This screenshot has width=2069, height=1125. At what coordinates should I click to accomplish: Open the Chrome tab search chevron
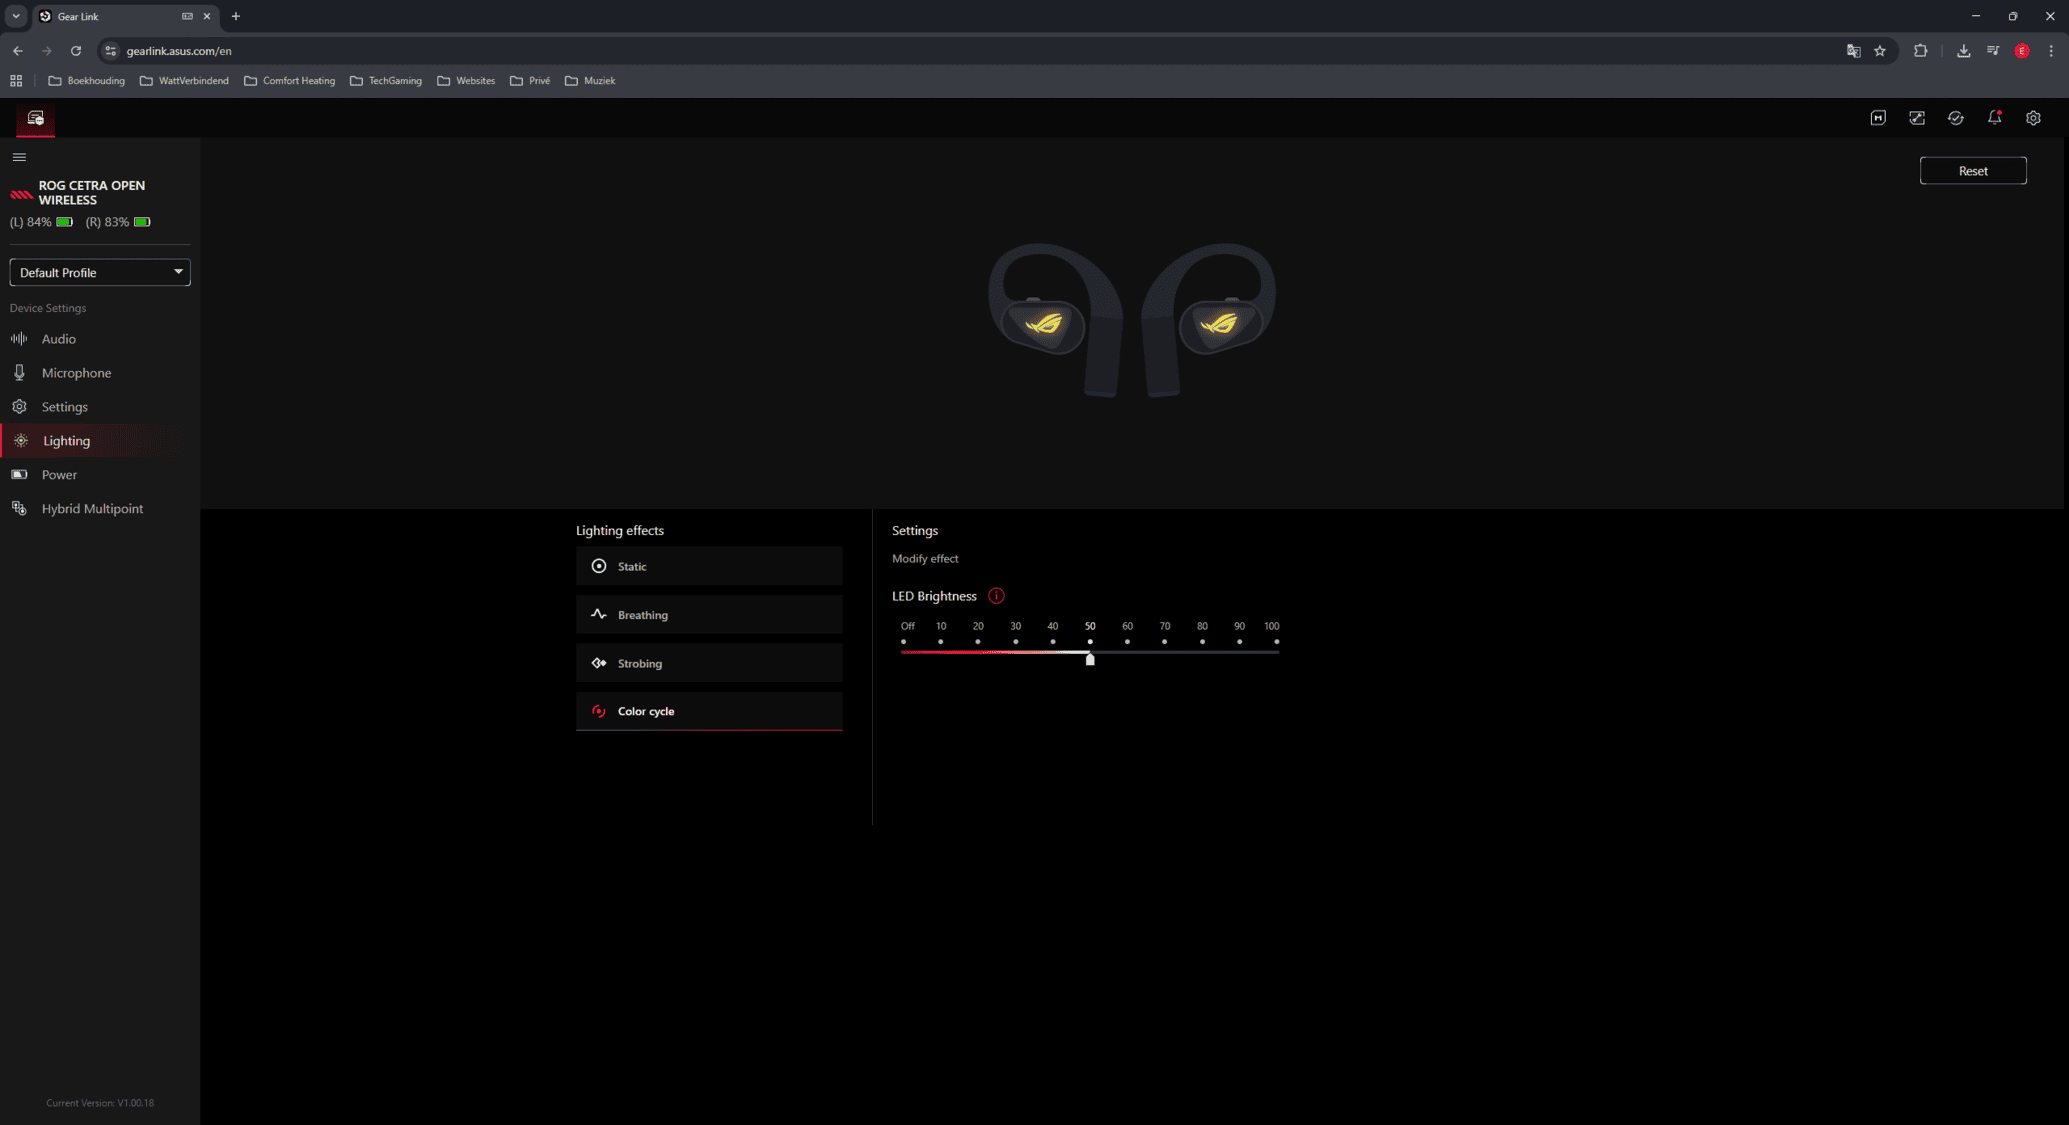pos(16,16)
